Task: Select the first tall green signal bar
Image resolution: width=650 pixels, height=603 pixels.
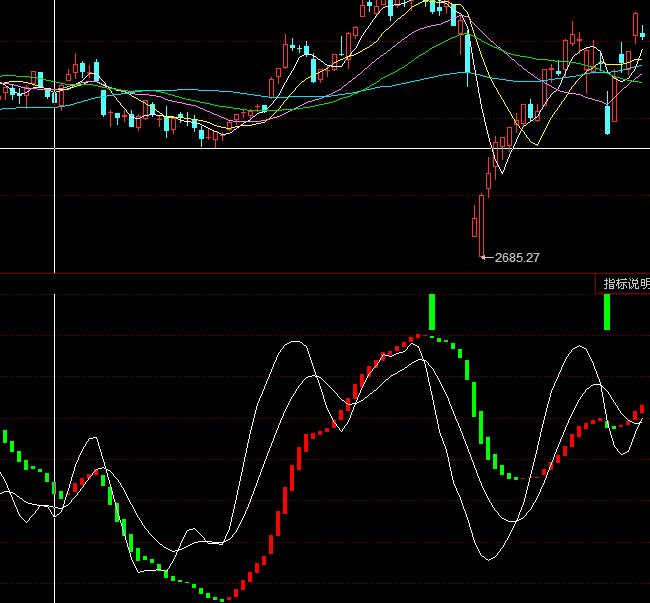Action: (x=432, y=311)
